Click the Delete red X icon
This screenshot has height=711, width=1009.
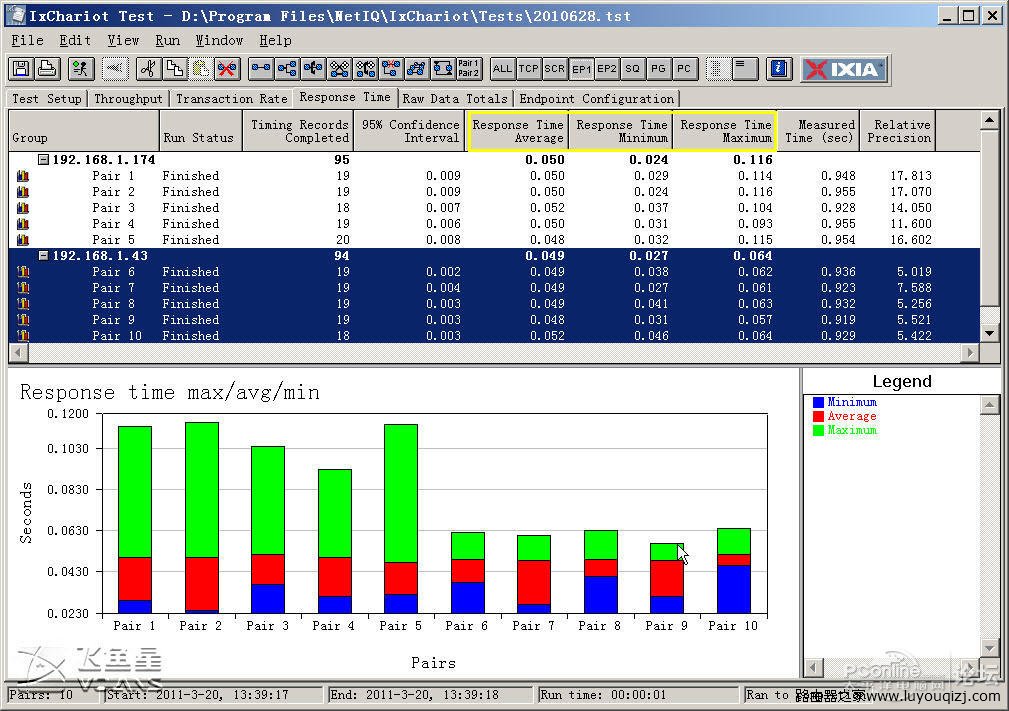[x=227, y=69]
